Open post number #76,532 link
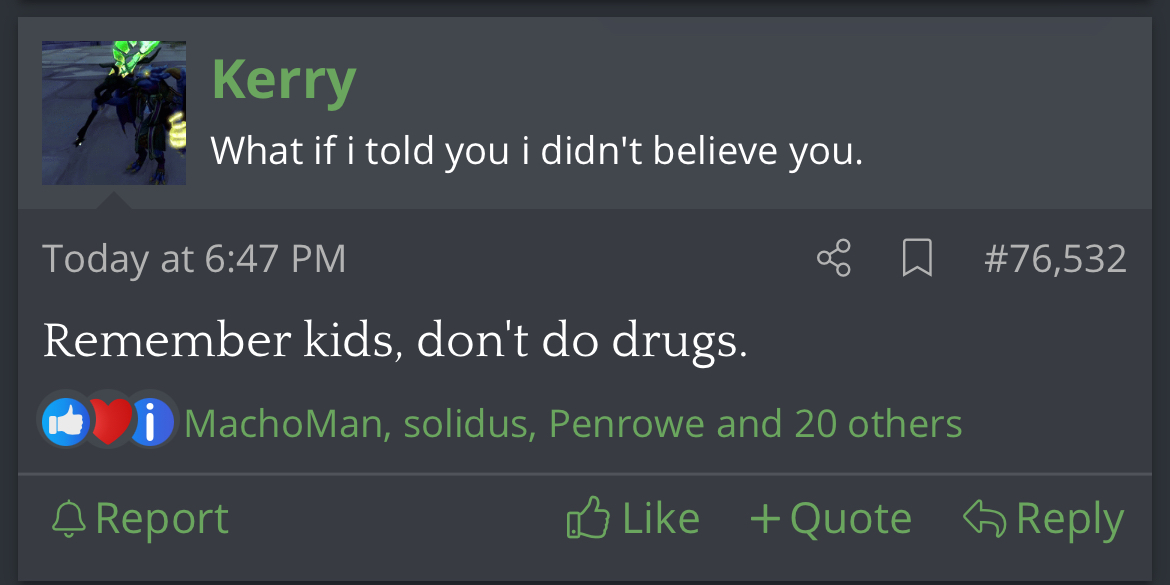 pyautogui.click(x=1055, y=259)
